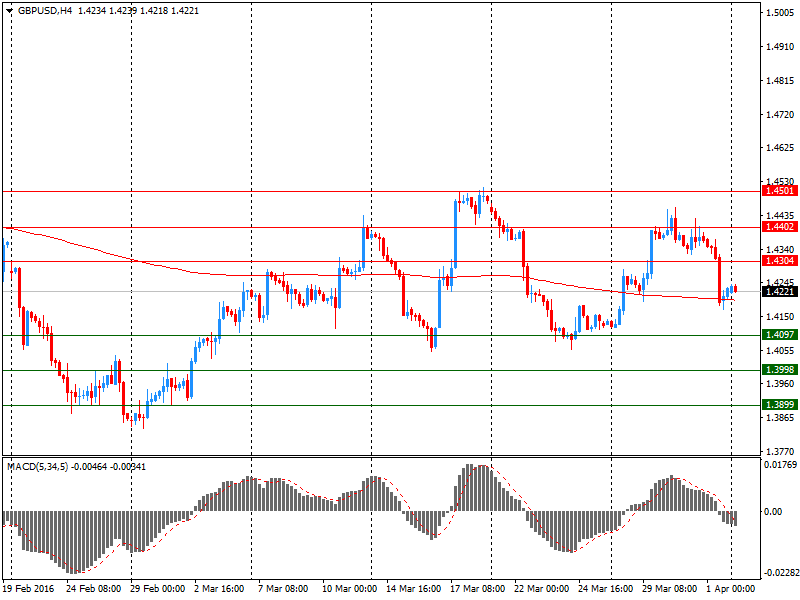Click the 29 Feb 00:00 time label
800x600 pixels.
(x=157, y=589)
